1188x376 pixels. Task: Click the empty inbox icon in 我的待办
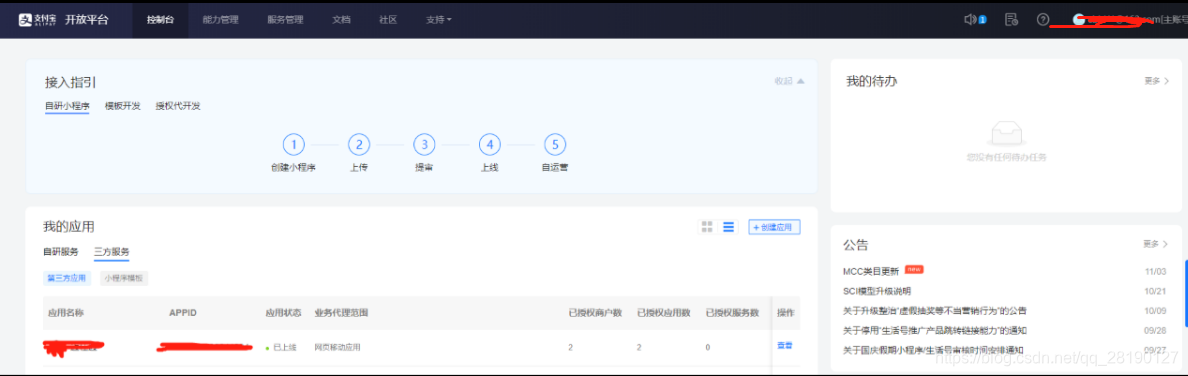pos(1006,133)
